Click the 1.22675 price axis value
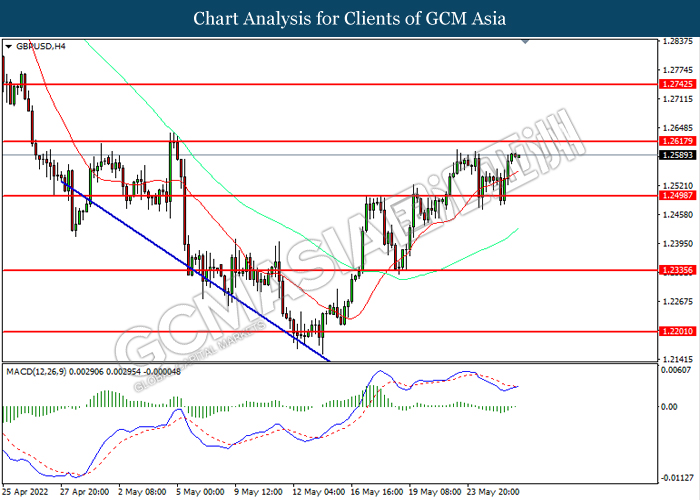 [x=678, y=302]
